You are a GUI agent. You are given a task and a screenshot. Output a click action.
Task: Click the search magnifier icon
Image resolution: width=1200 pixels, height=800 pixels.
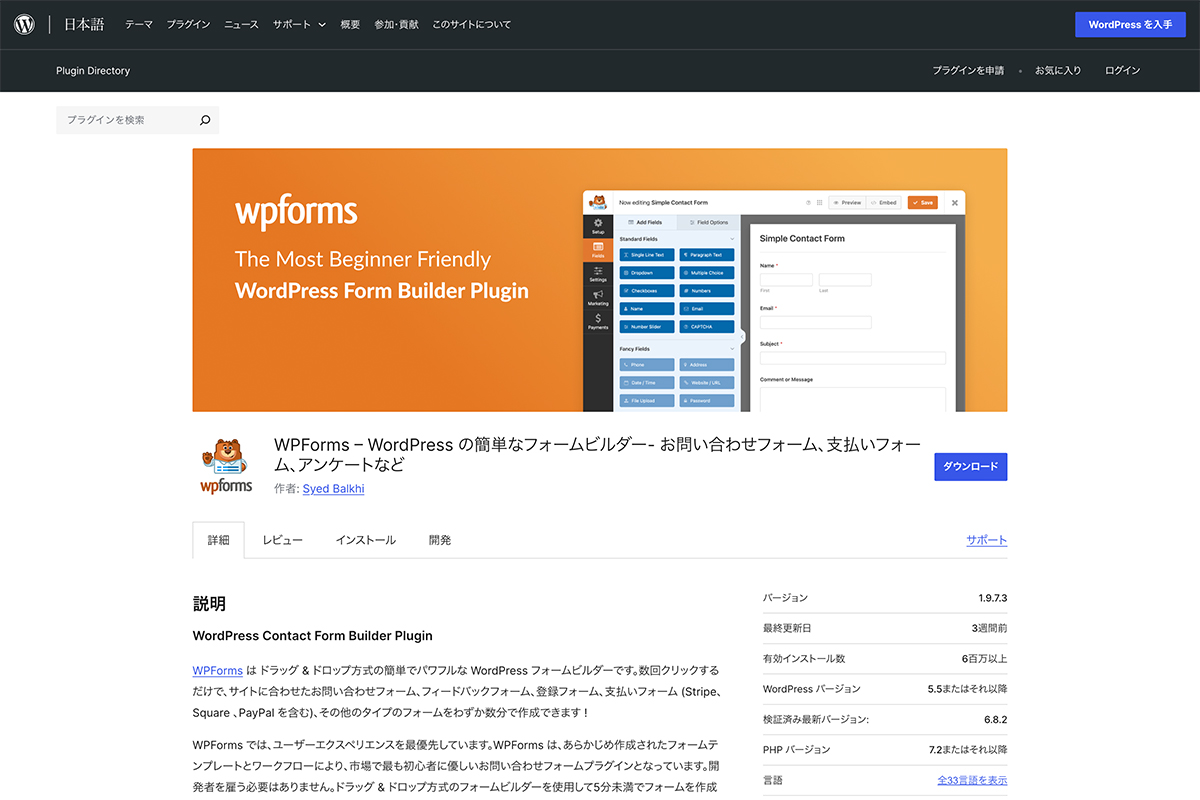point(205,120)
